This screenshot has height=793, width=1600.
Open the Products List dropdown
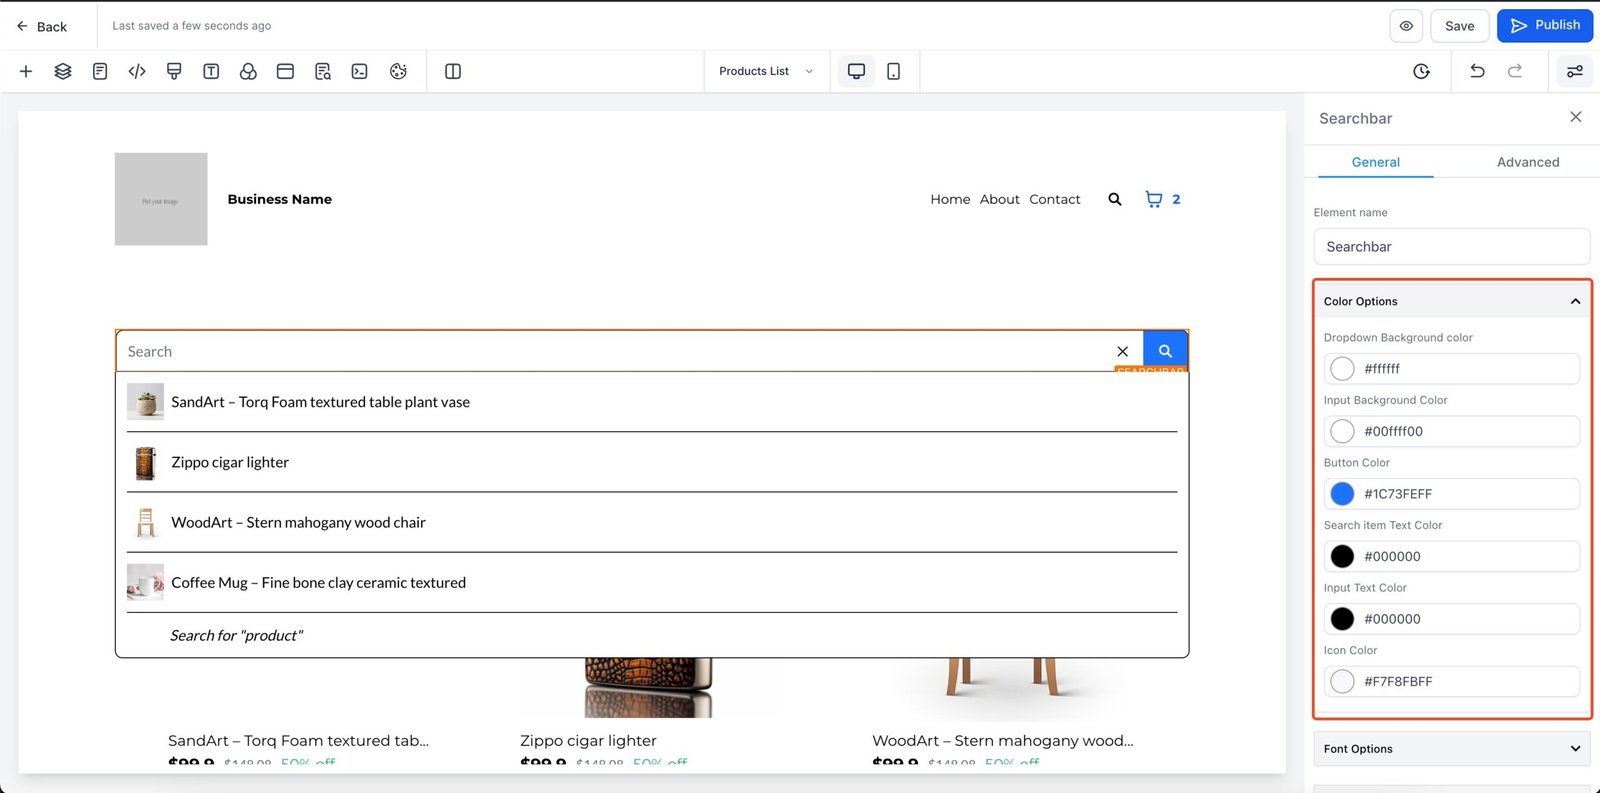pyautogui.click(x=766, y=71)
